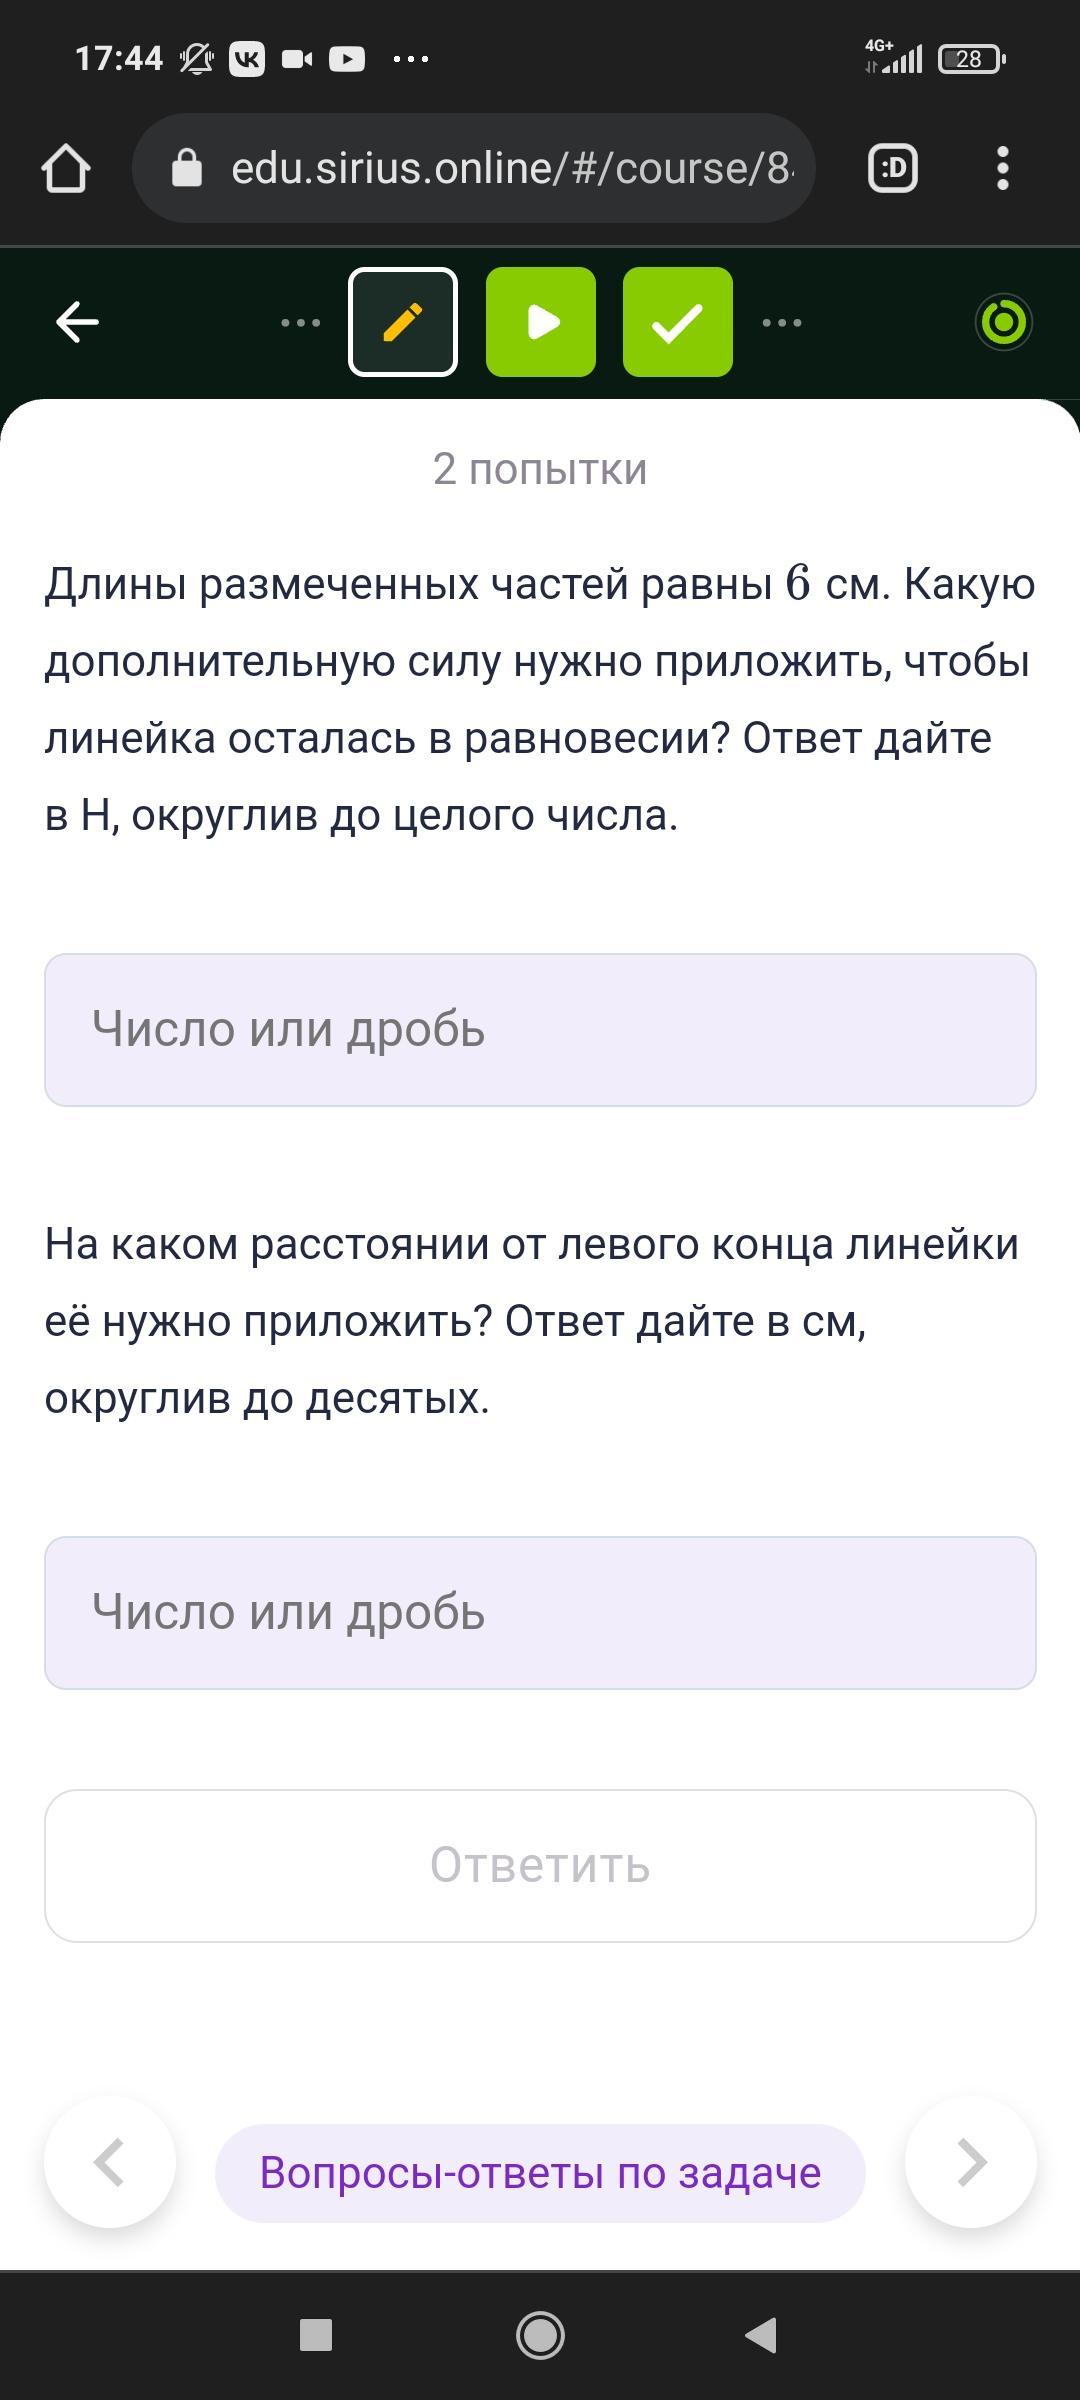Open the tab switcher :D icon
Screen dimensions: 1080x2400
click(892, 168)
